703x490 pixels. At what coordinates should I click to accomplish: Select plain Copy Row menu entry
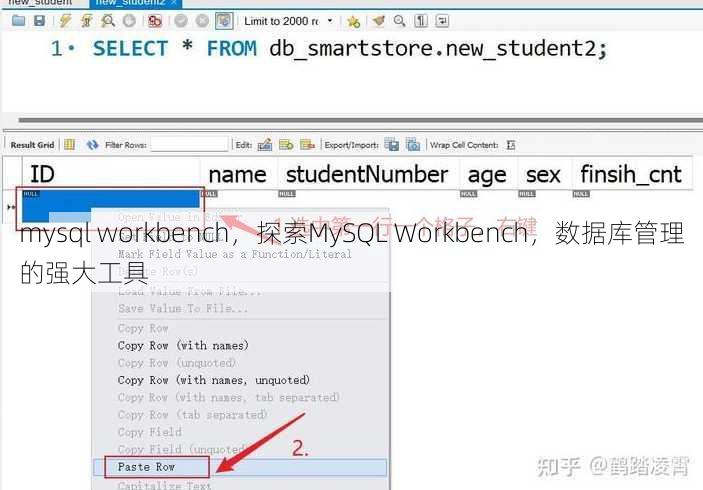tap(143, 329)
